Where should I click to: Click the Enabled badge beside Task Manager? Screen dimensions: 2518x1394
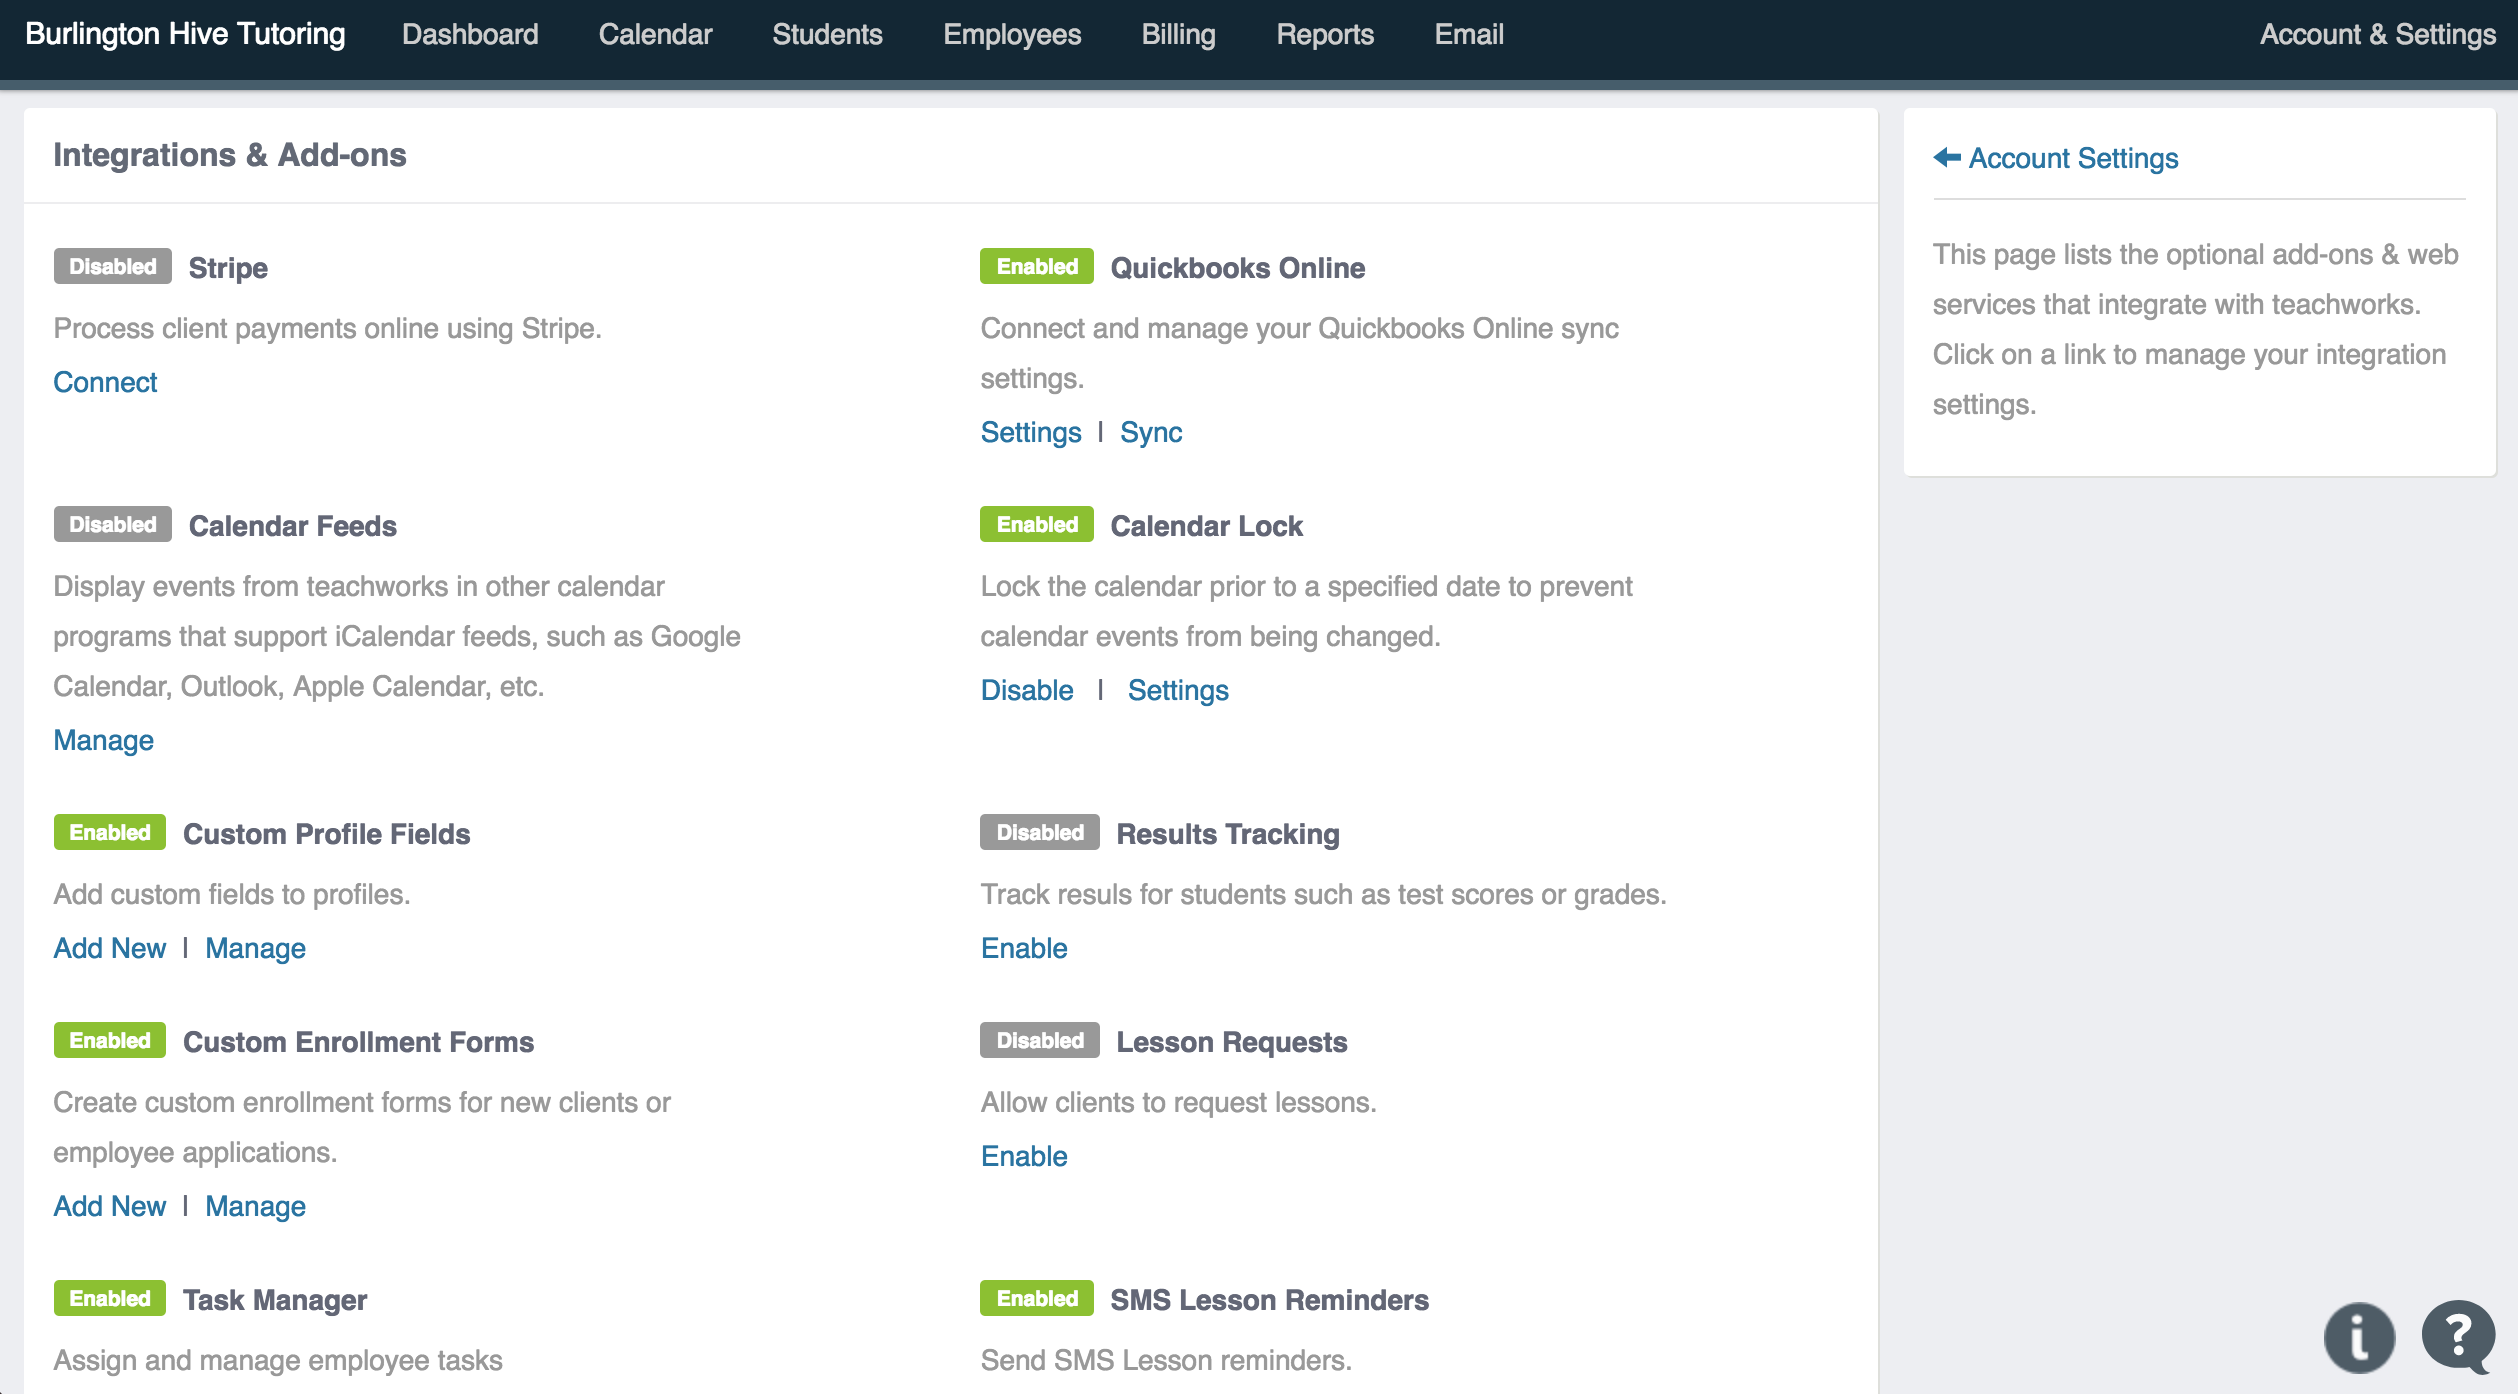tap(110, 1298)
